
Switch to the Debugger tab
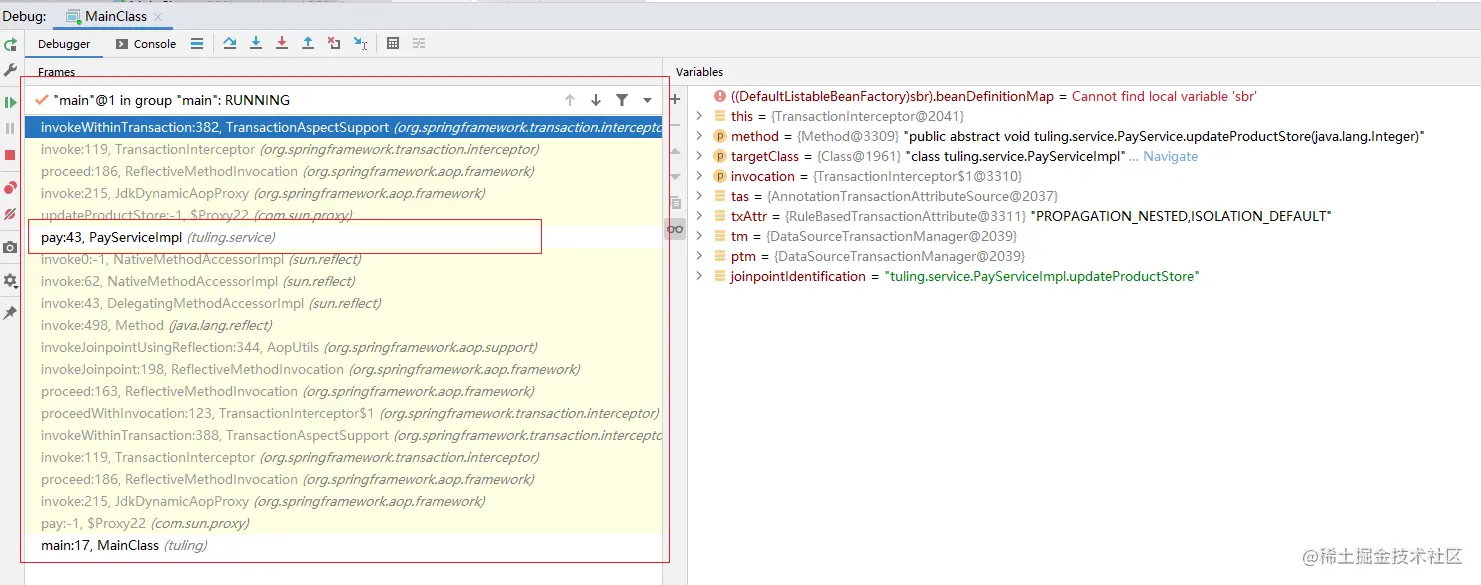coord(64,44)
